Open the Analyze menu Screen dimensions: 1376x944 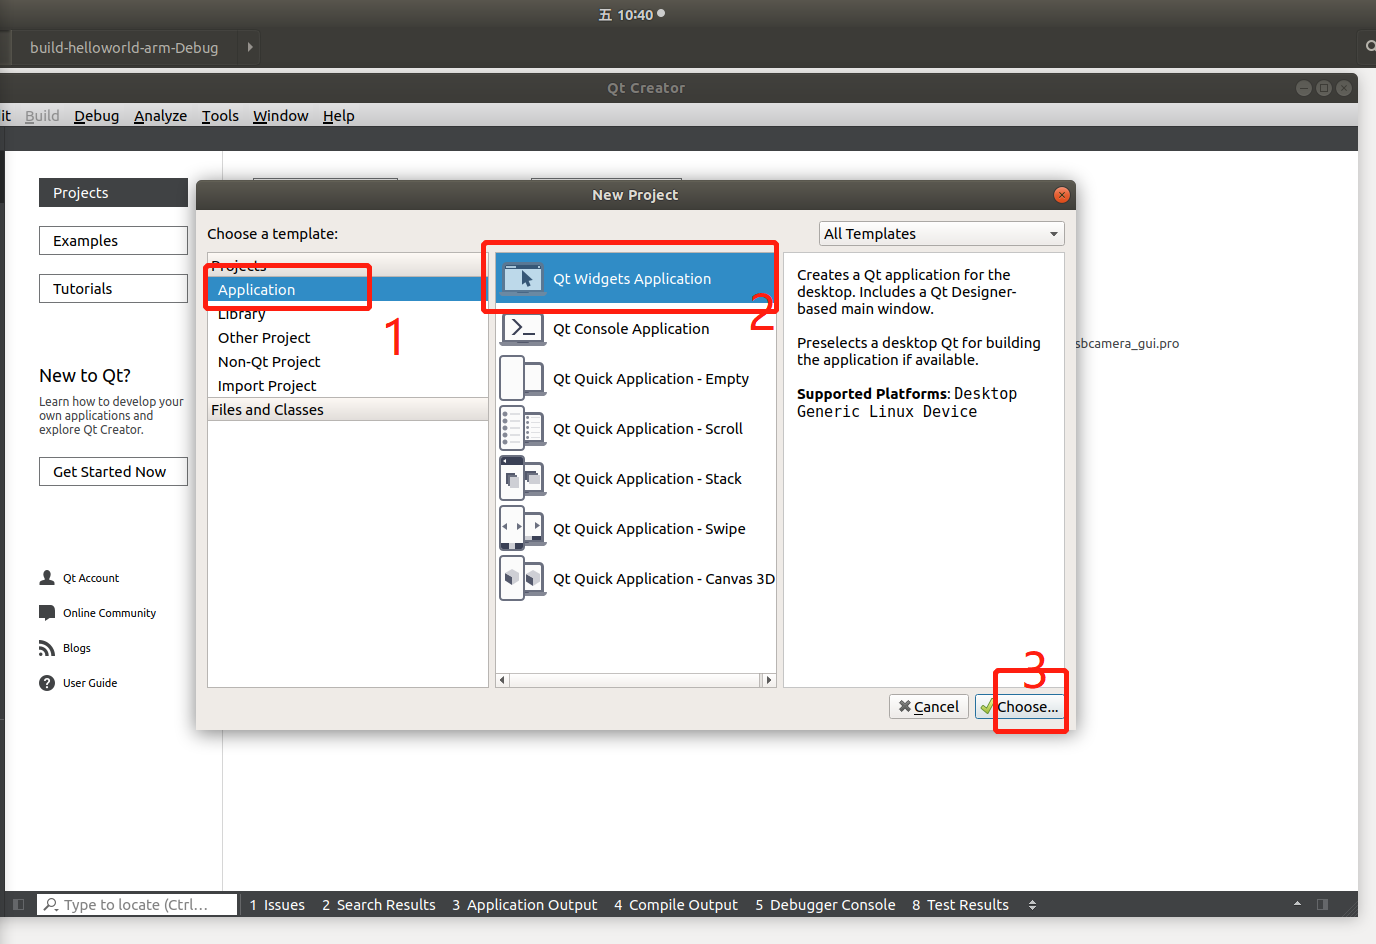click(x=160, y=116)
